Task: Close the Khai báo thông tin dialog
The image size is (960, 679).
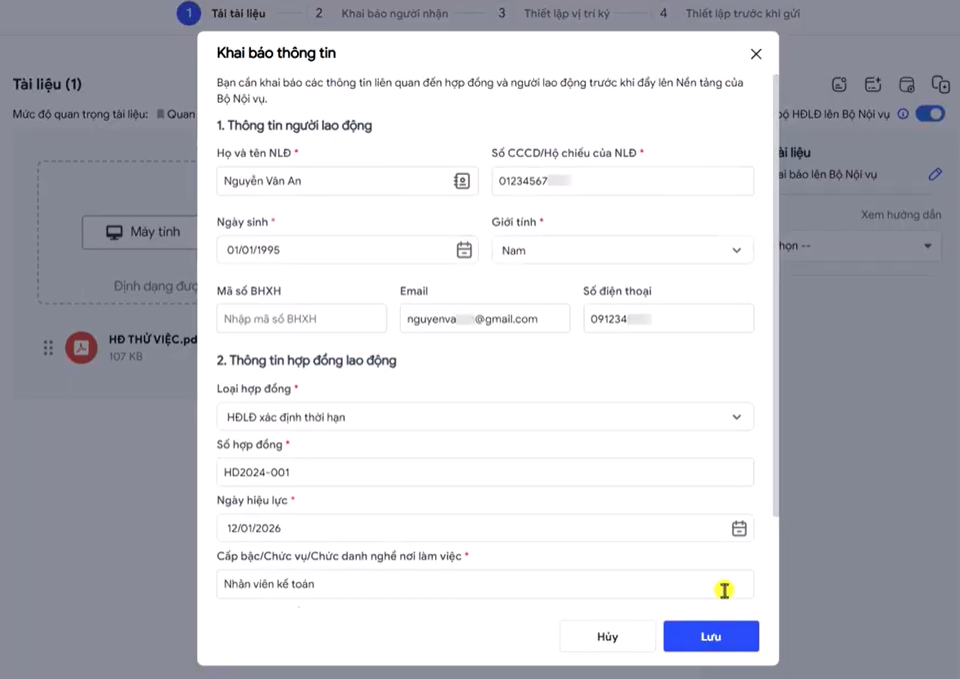Action: 756,54
